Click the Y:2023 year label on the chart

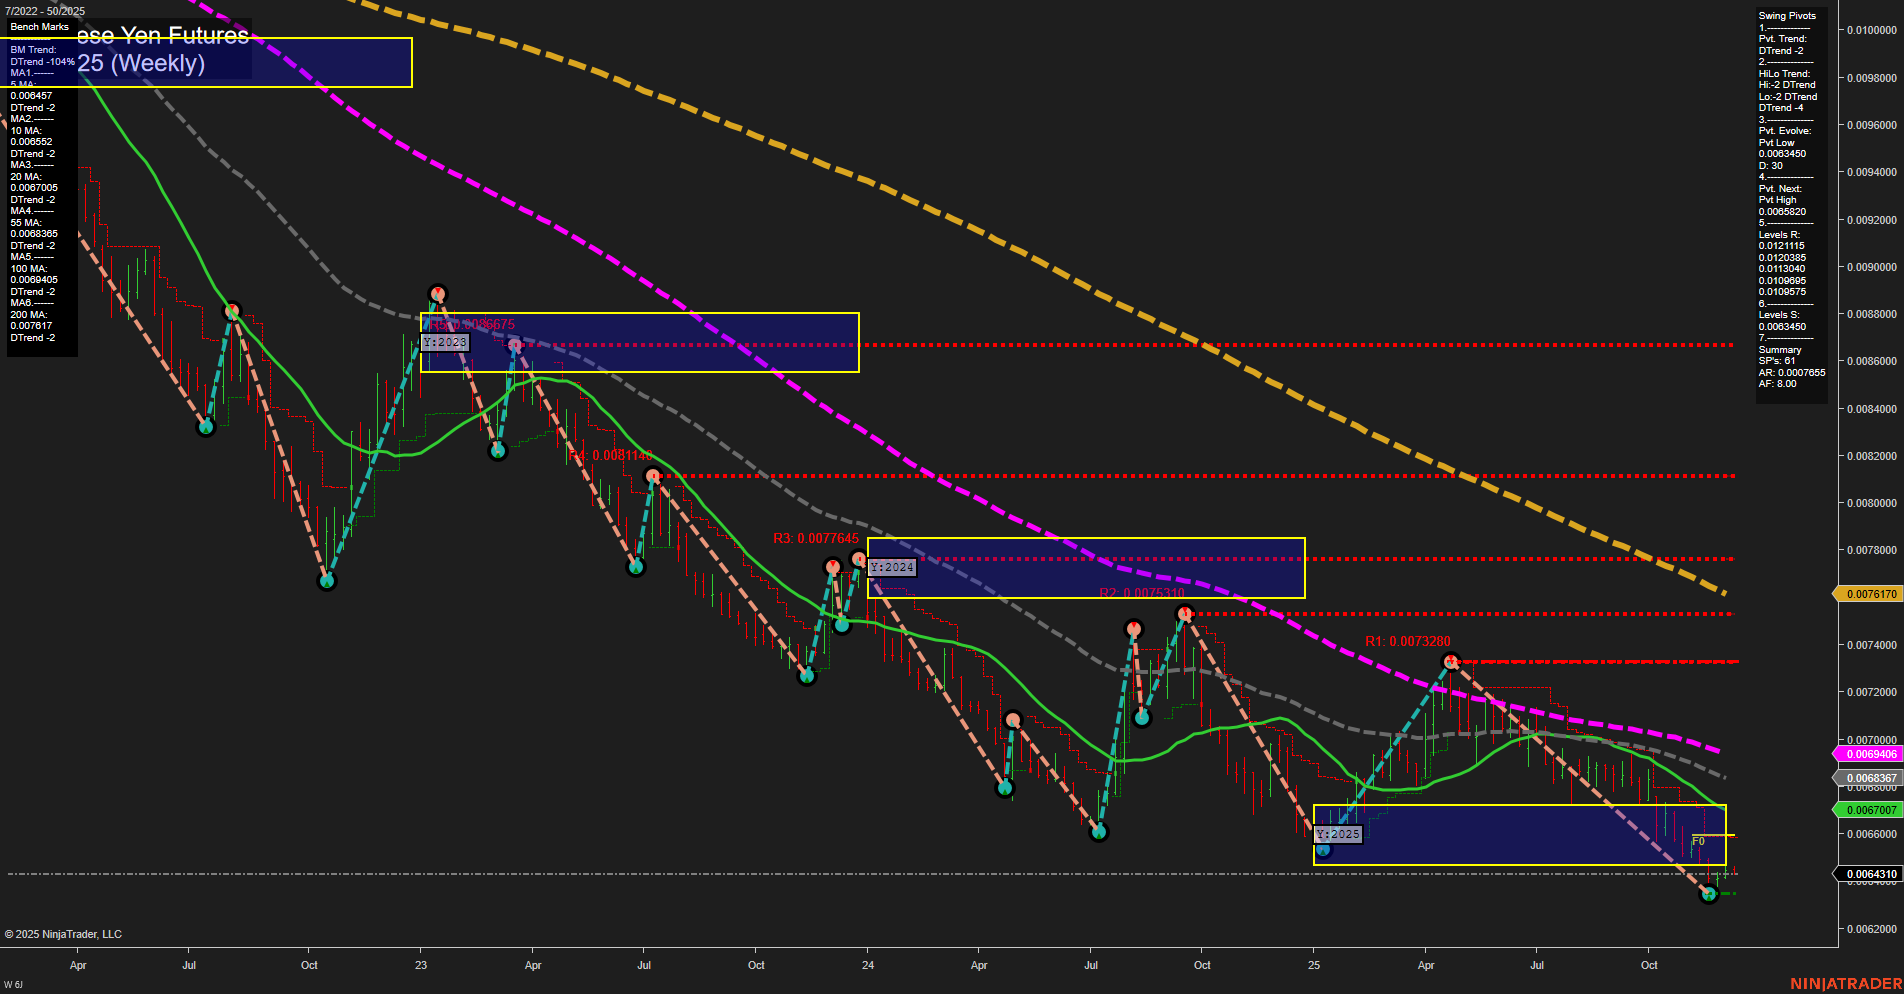coord(444,342)
